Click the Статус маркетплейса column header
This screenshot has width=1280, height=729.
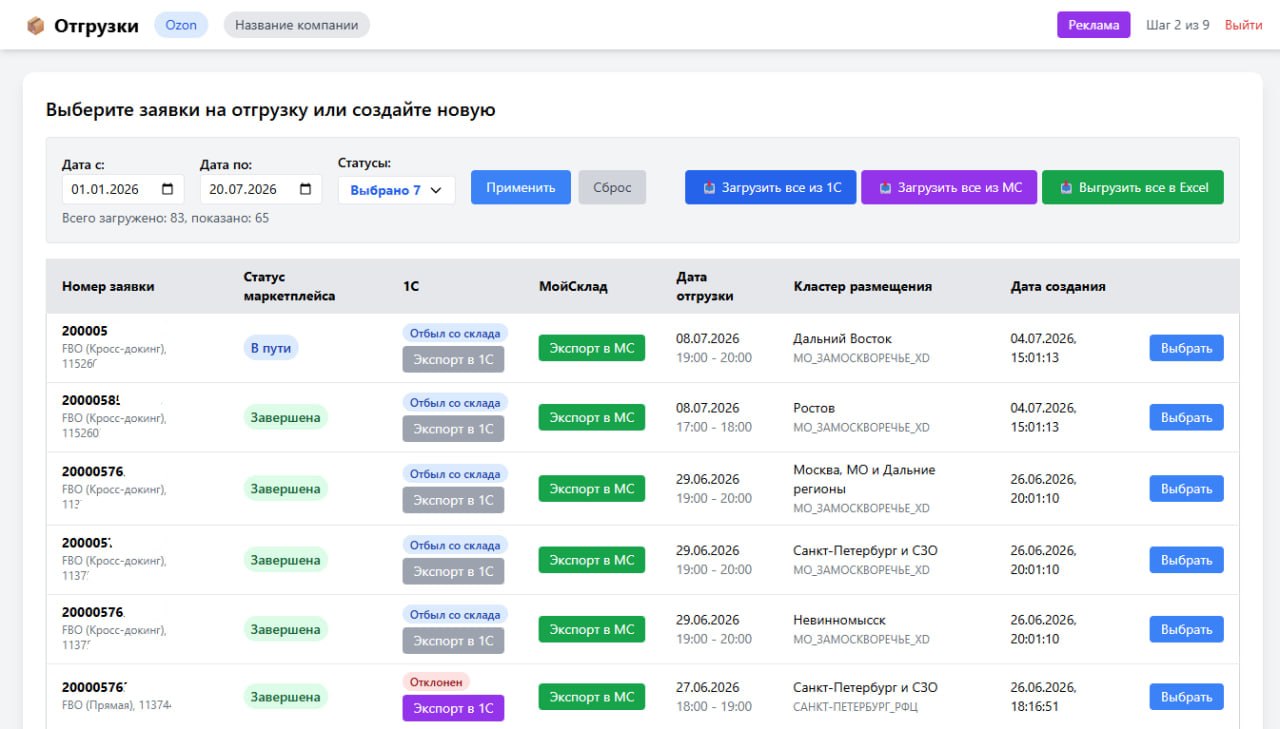click(289, 286)
